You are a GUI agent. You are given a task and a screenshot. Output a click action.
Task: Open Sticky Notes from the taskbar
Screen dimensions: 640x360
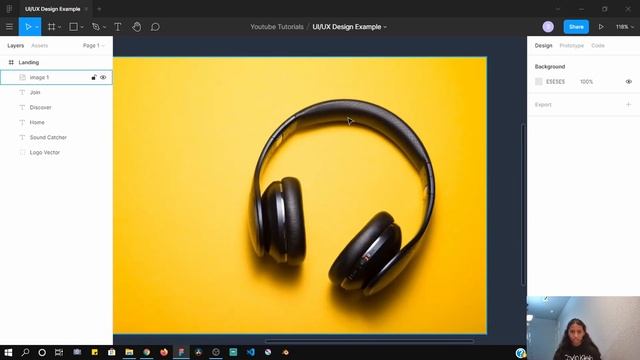[x=95, y=352]
